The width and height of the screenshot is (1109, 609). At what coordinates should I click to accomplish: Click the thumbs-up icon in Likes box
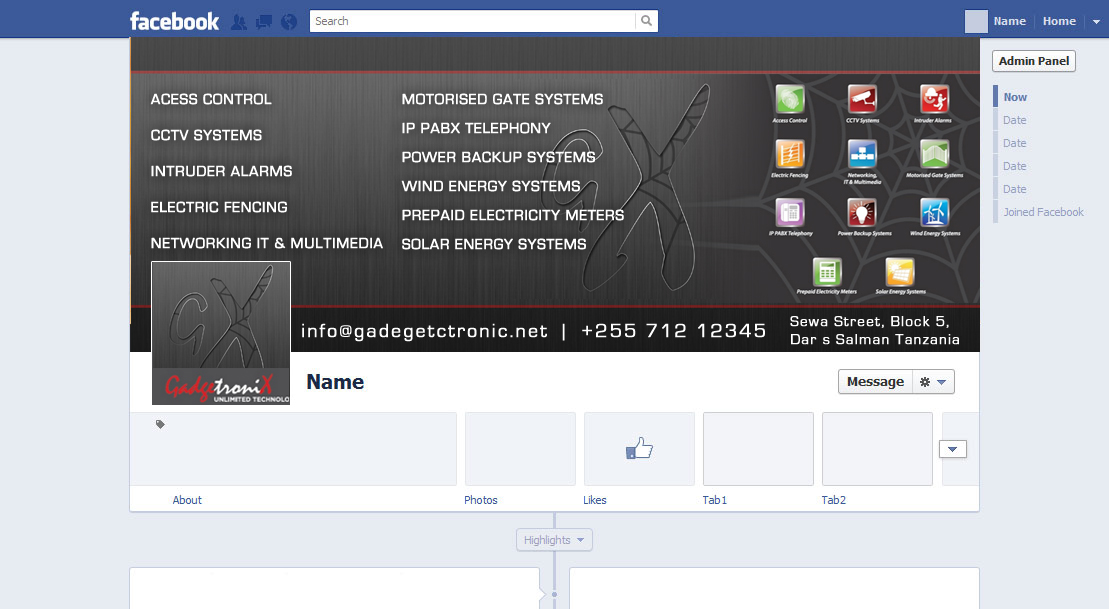pyautogui.click(x=639, y=448)
